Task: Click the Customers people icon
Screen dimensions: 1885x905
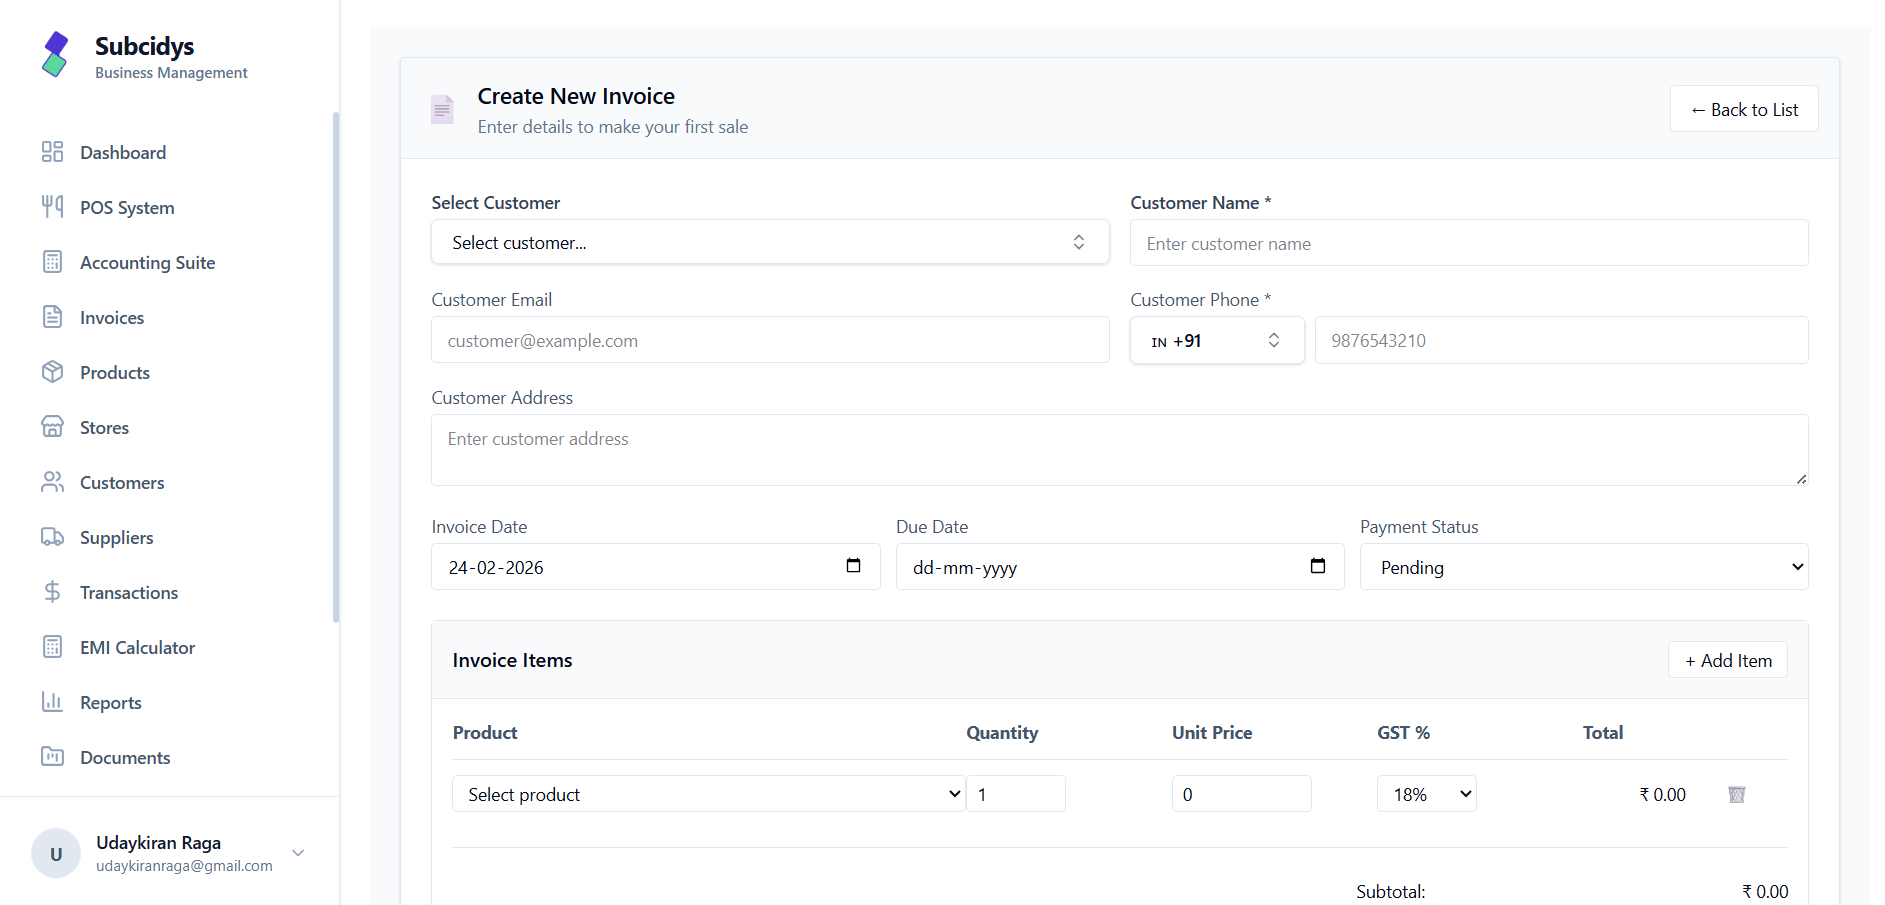Action: coord(52,482)
